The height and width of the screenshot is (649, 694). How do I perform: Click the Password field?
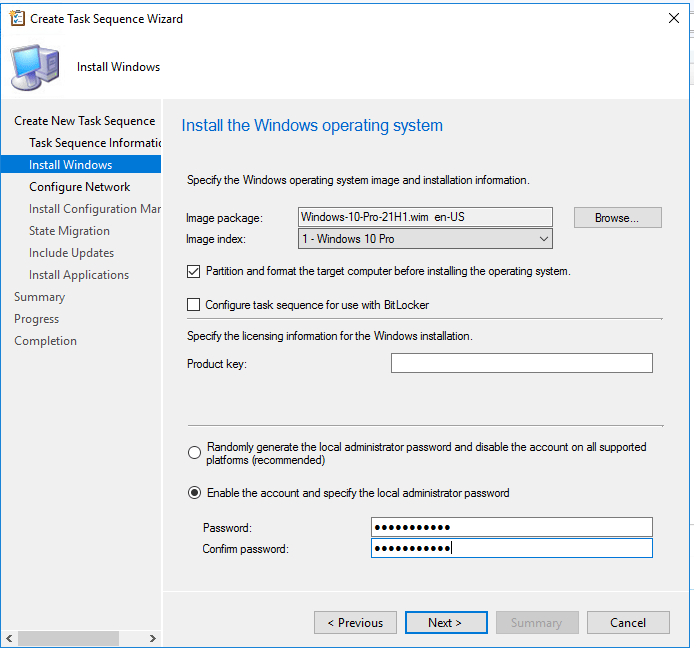click(x=512, y=527)
